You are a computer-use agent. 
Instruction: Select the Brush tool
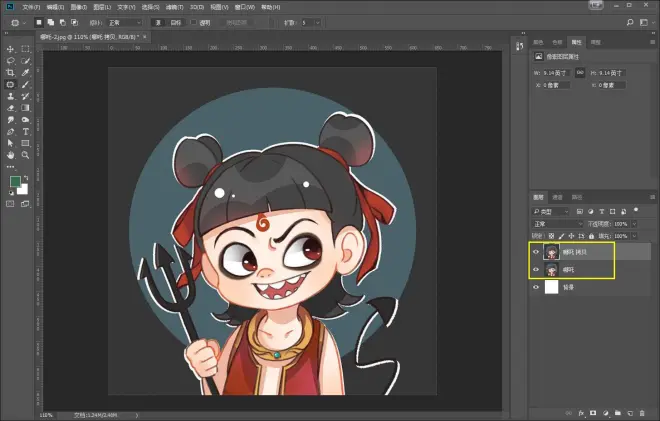click(25, 85)
